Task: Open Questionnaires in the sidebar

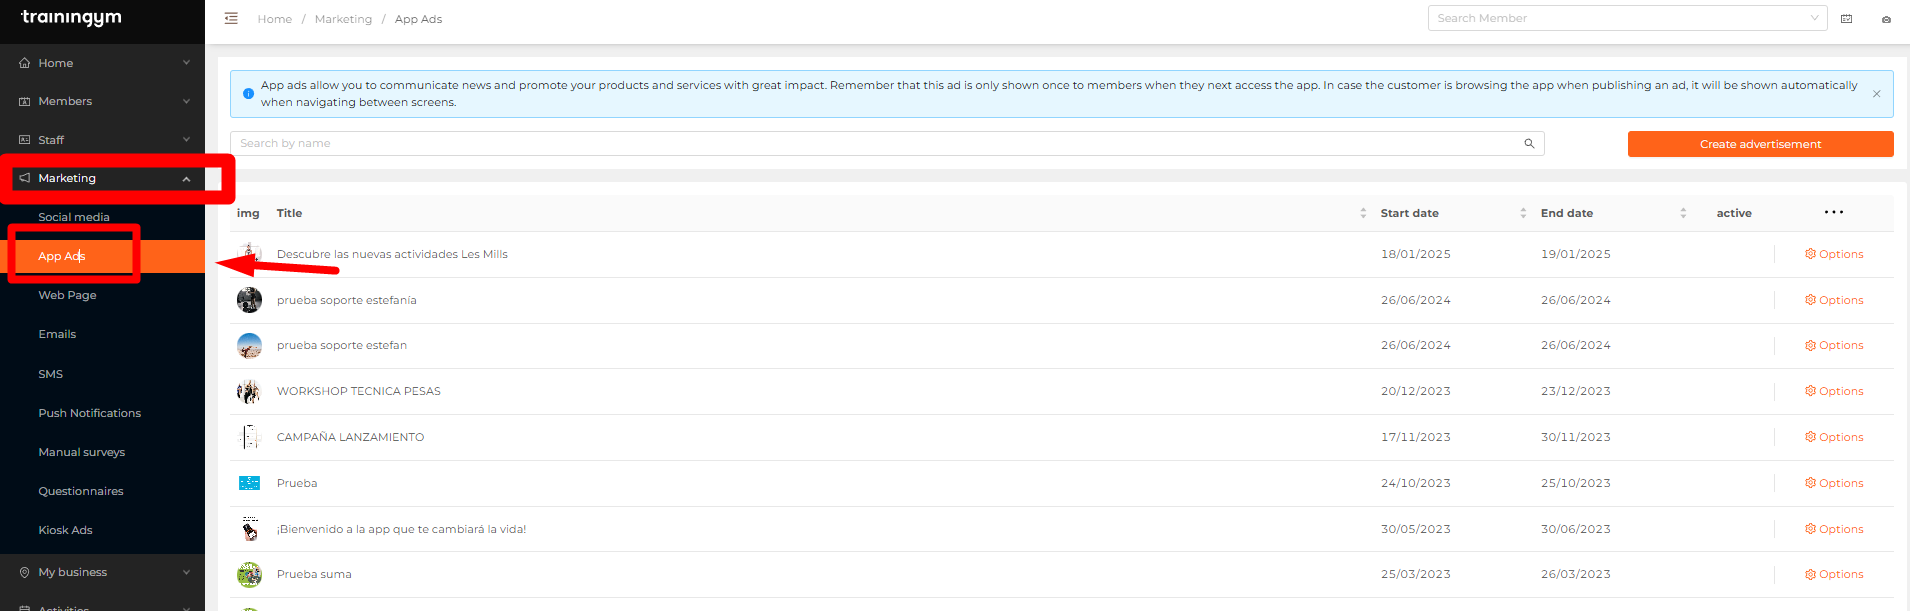Action: (80, 491)
